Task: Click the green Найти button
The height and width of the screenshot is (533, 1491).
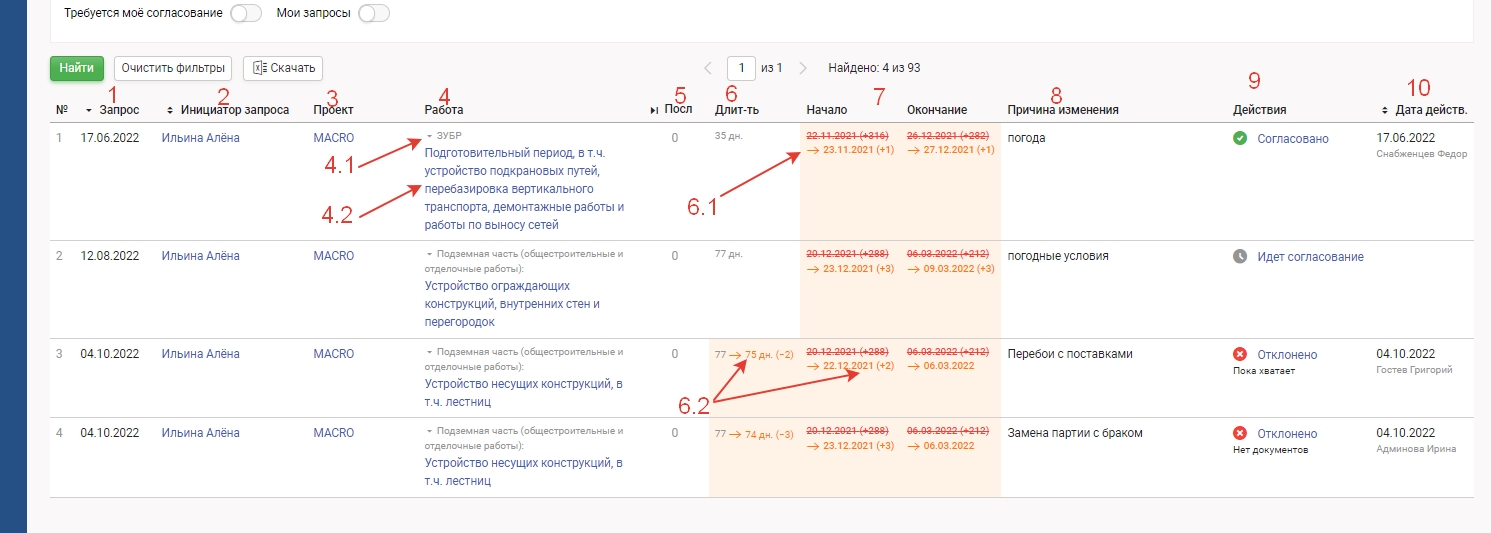Action: coord(77,68)
